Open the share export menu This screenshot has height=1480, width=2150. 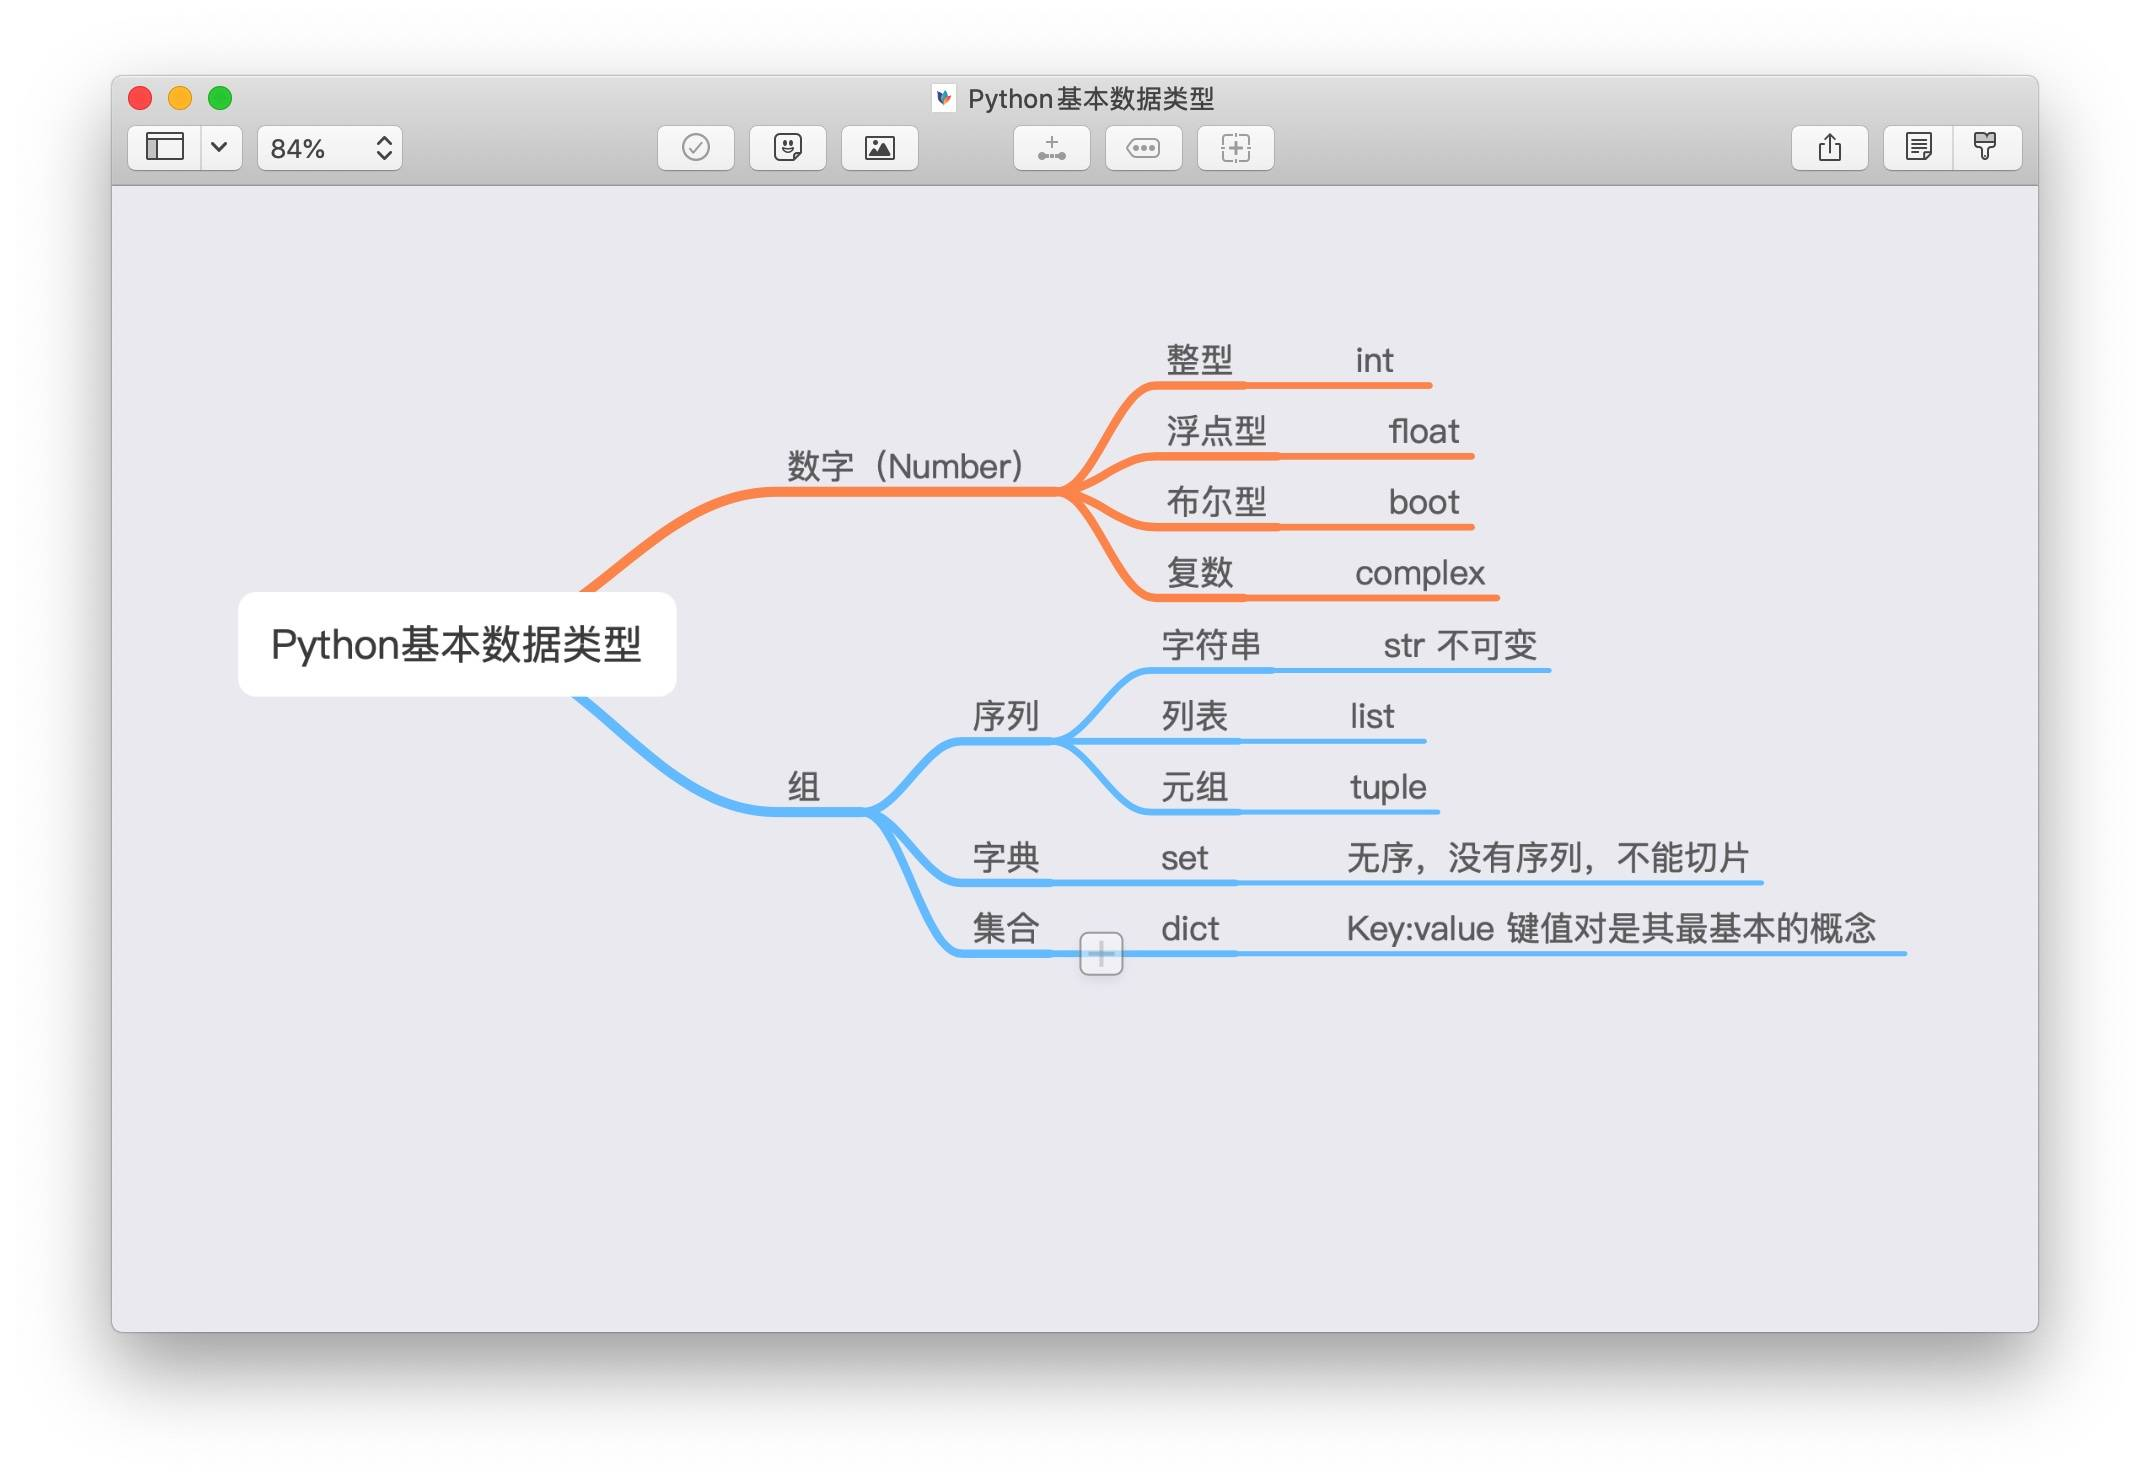coord(1830,148)
